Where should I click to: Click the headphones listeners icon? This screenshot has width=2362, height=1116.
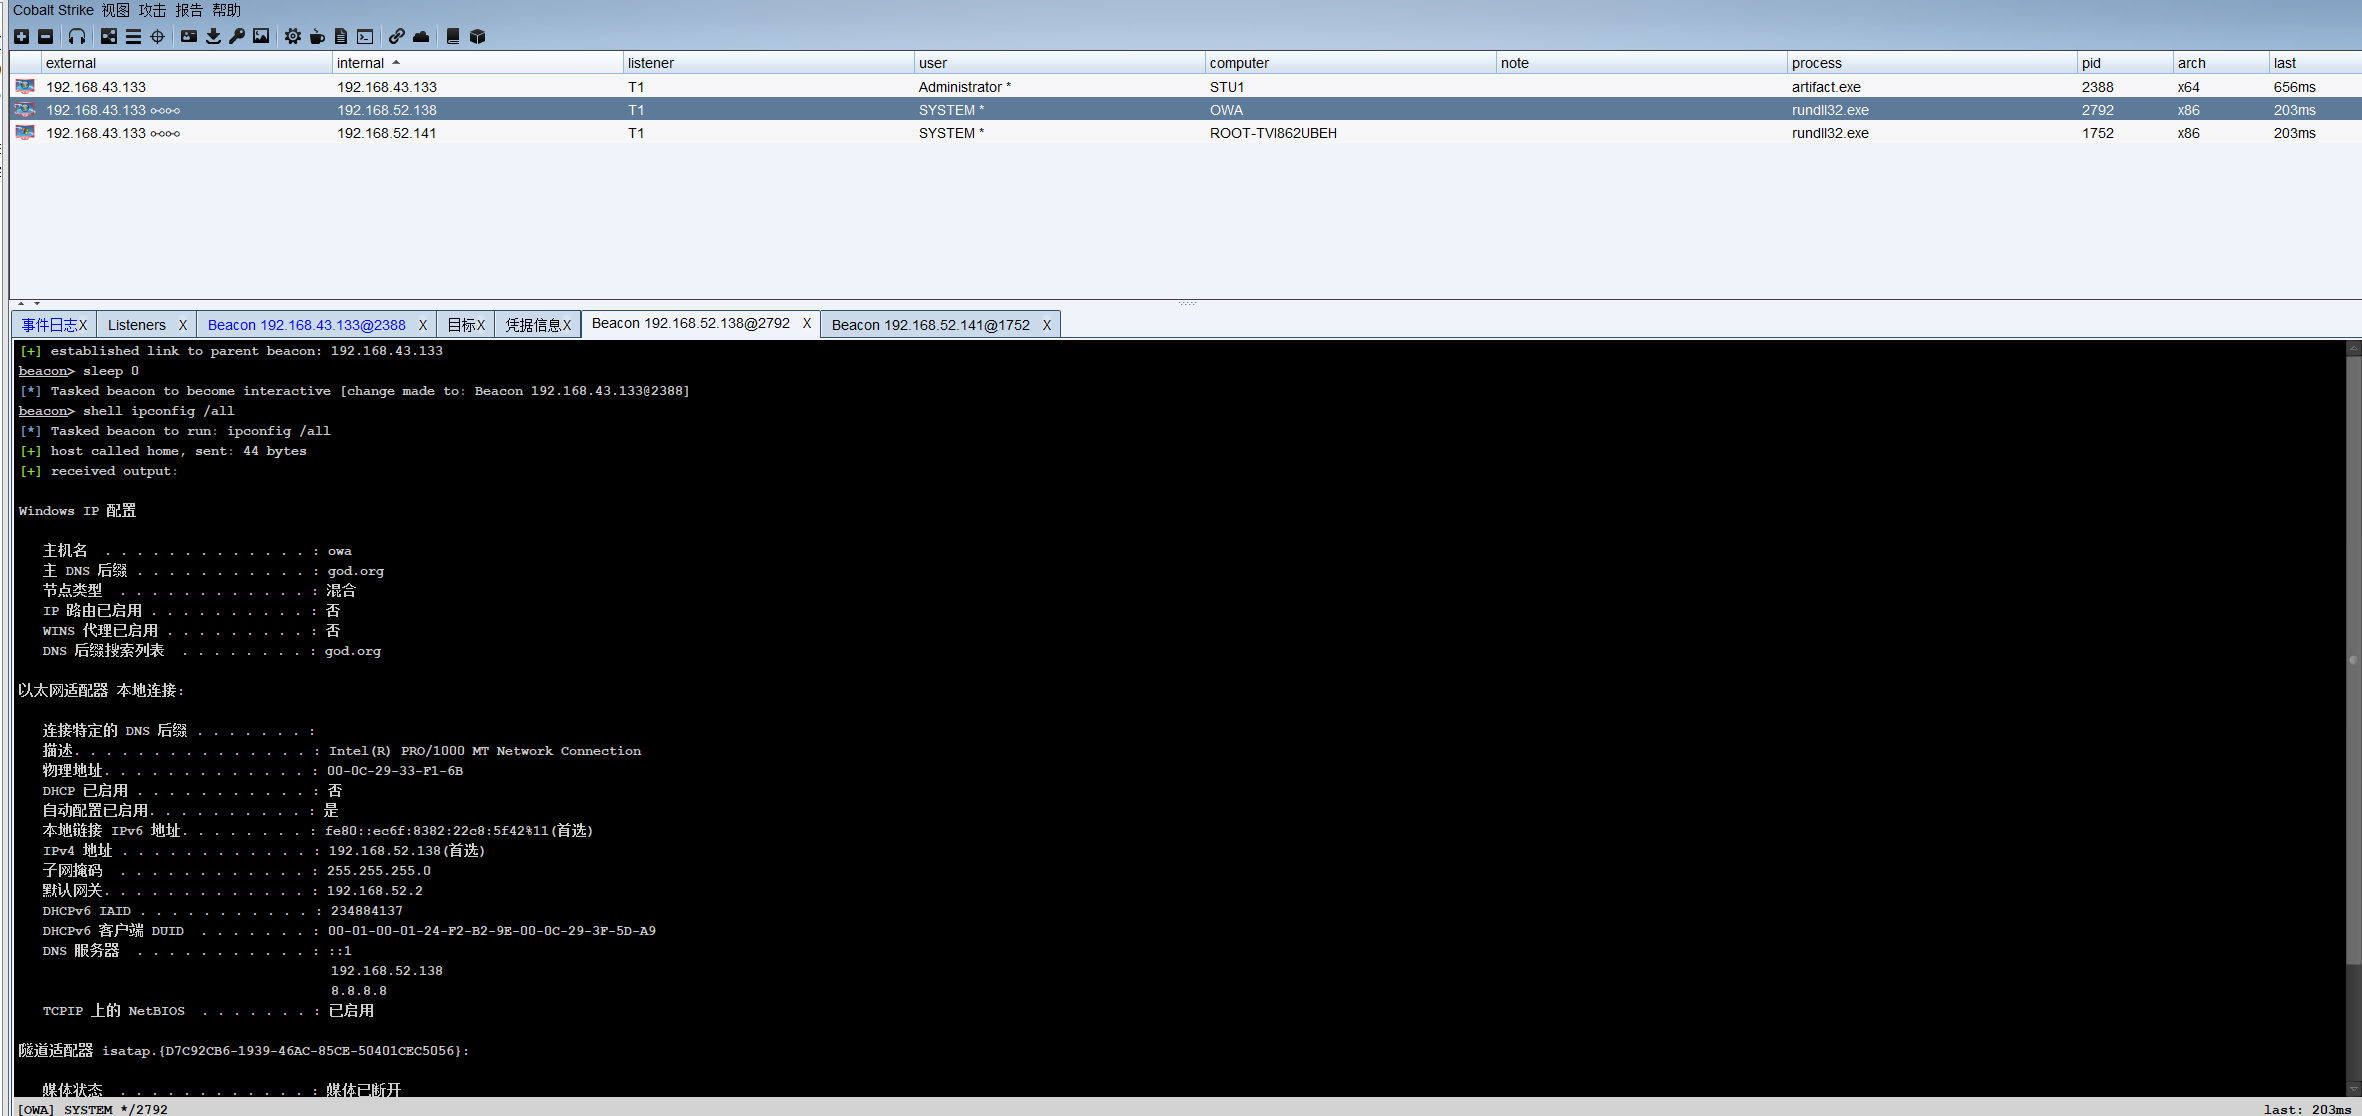pyautogui.click(x=77, y=36)
